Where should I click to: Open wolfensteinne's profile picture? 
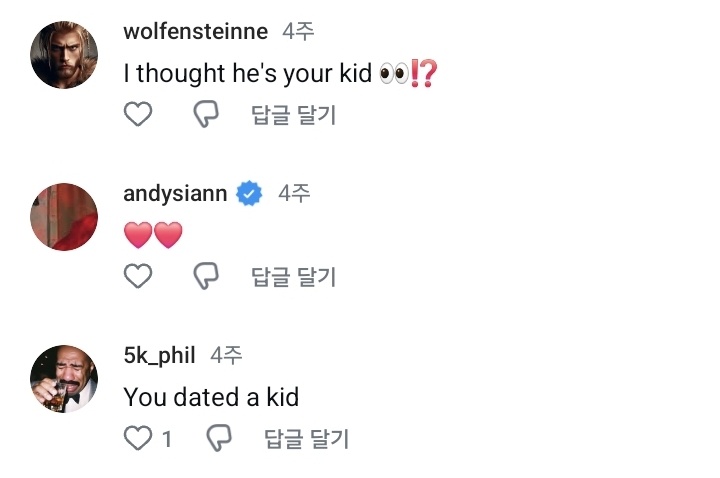click(x=64, y=55)
